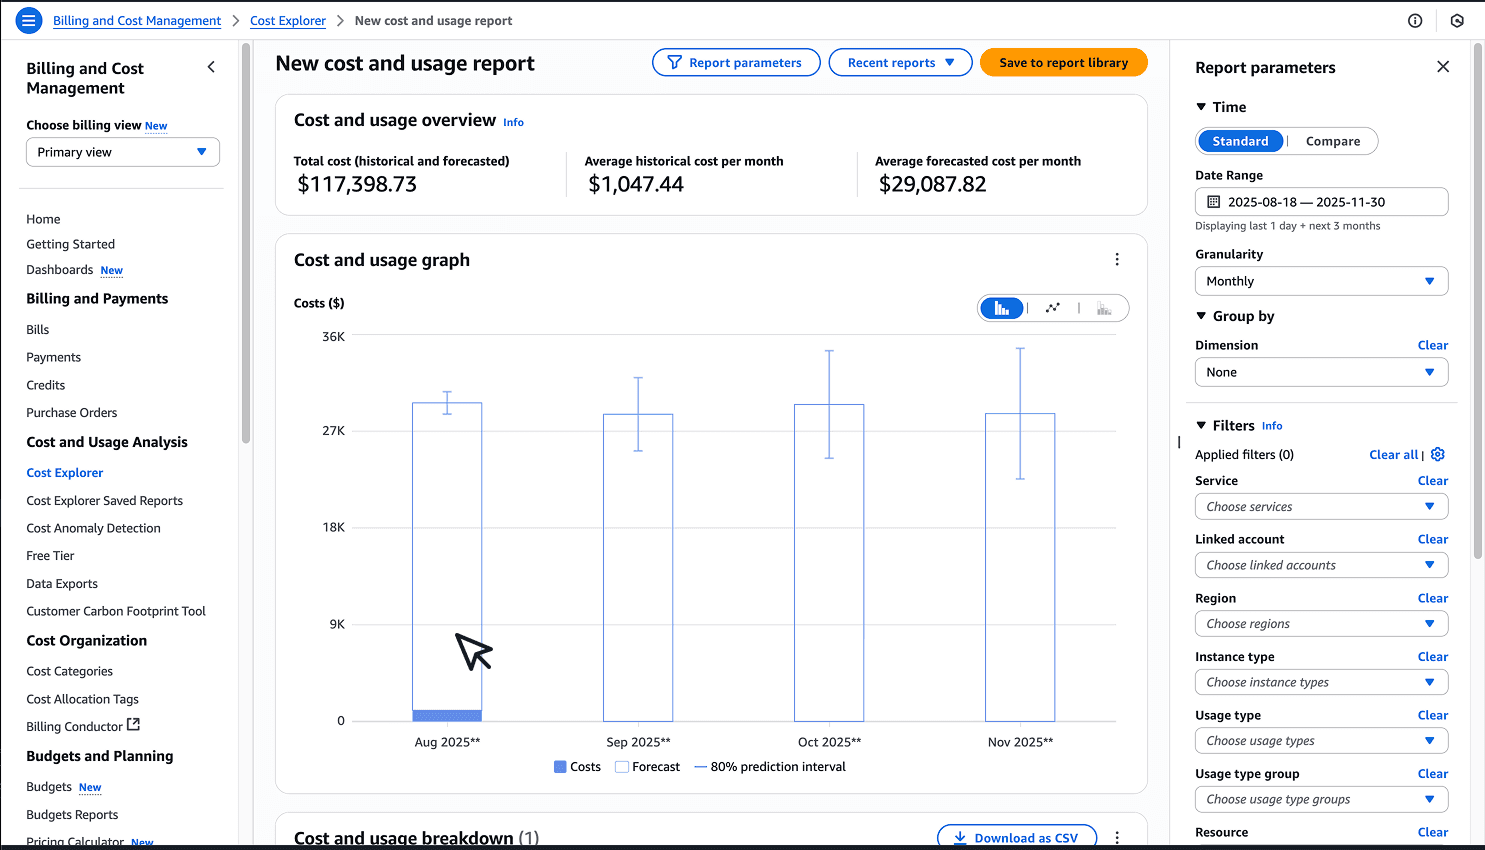1485x850 pixels.
Task: Click Clear all filters link
Action: pyautogui.click(x=1394, y=454)
